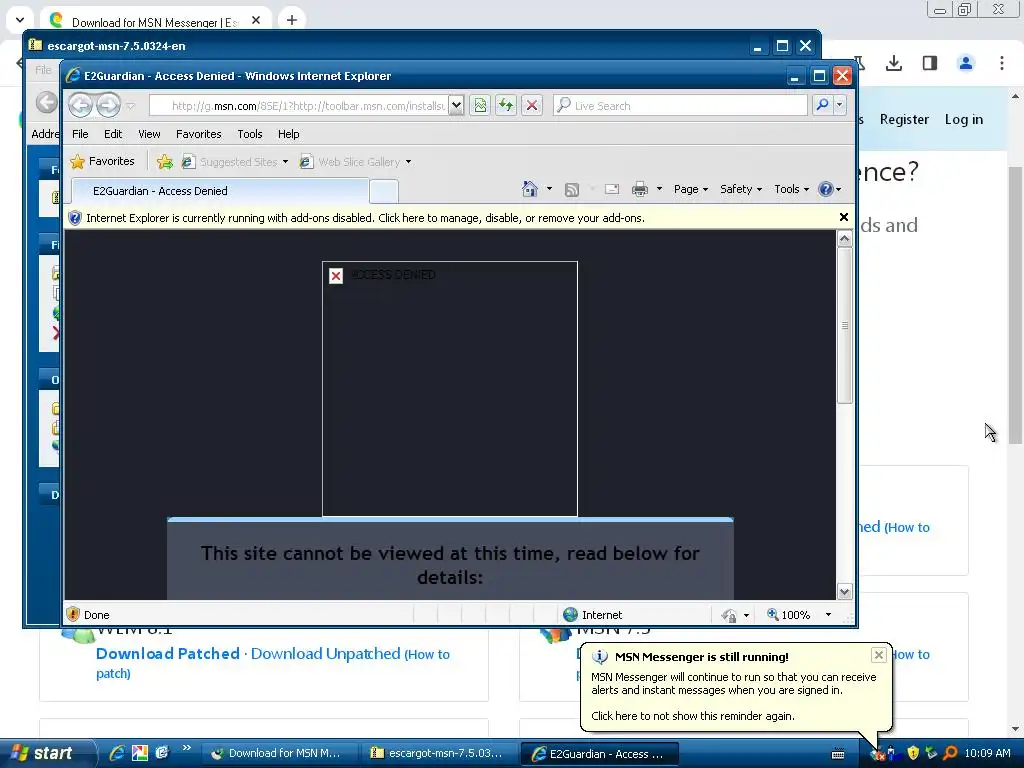Expand the Print options dropdown arrow
Screen dimensions: 1024x768
pyautogui.click(x=660, y=189)
